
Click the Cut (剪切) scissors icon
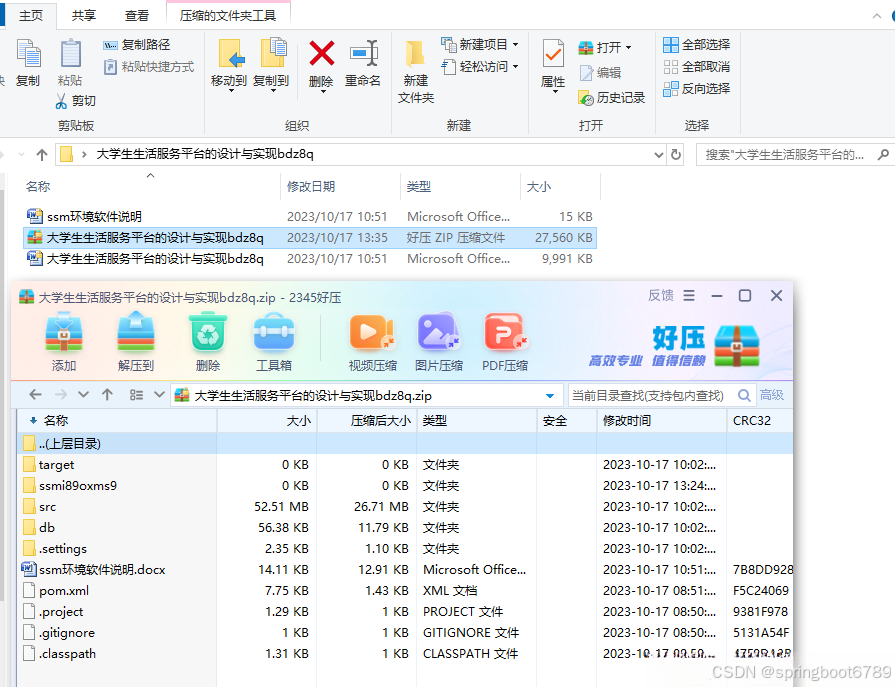(62, 101)
